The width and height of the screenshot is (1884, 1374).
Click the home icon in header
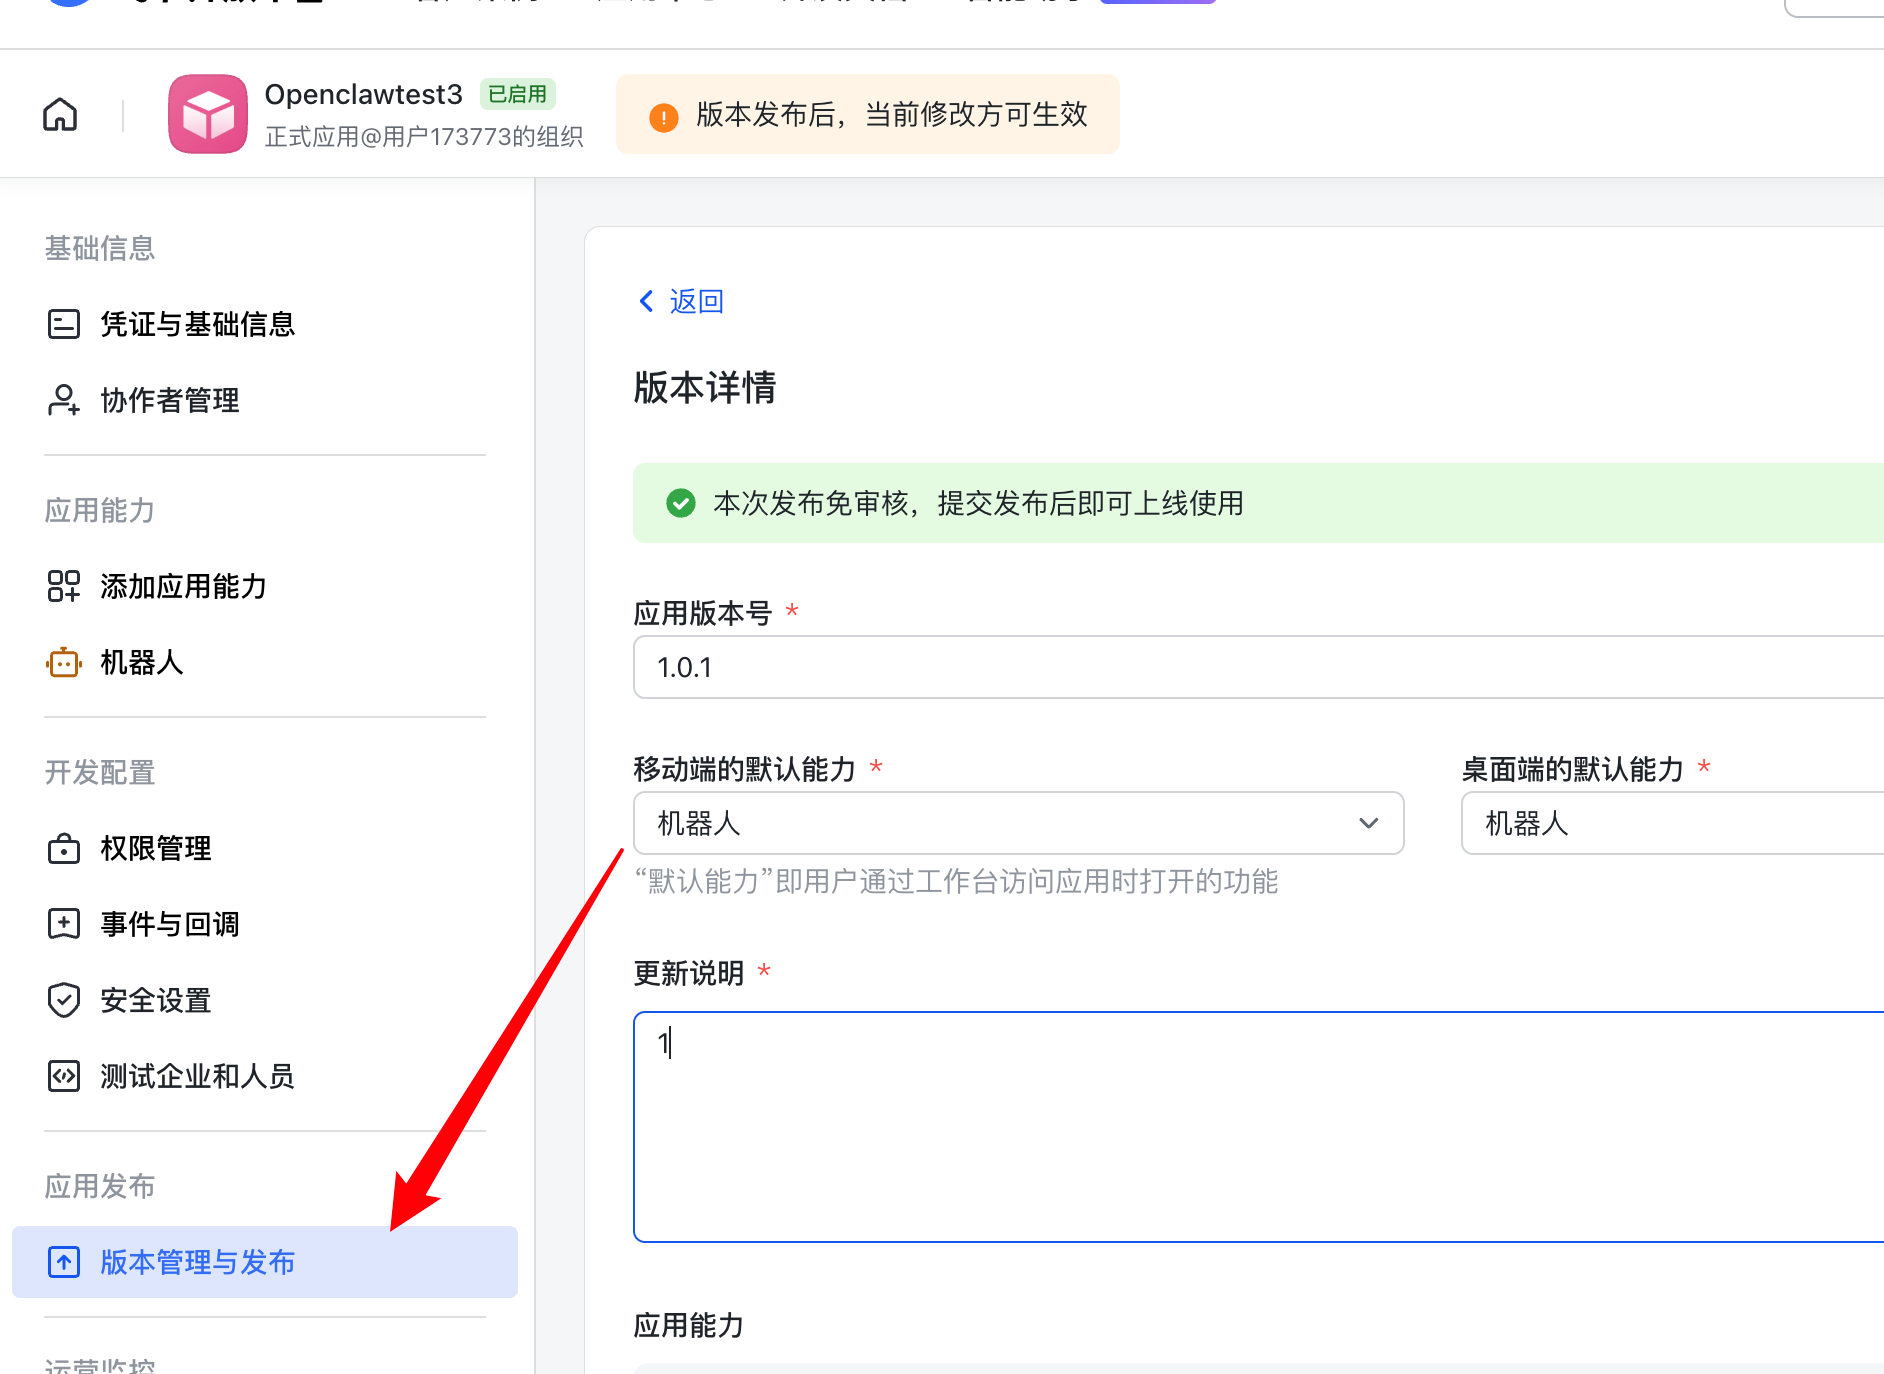[60, 115]
